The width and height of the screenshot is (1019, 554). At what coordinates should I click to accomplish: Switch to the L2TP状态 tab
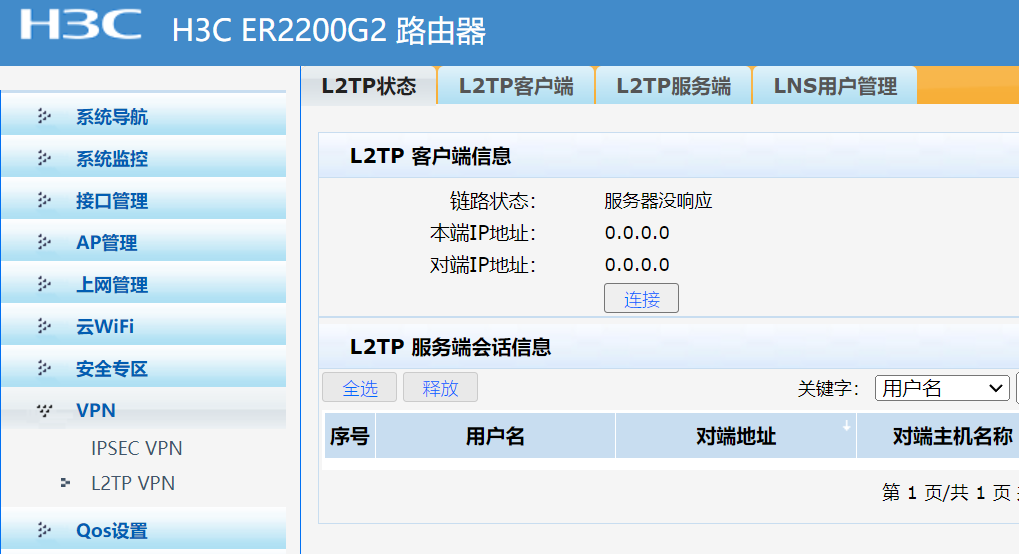click(x=369, y=86)
